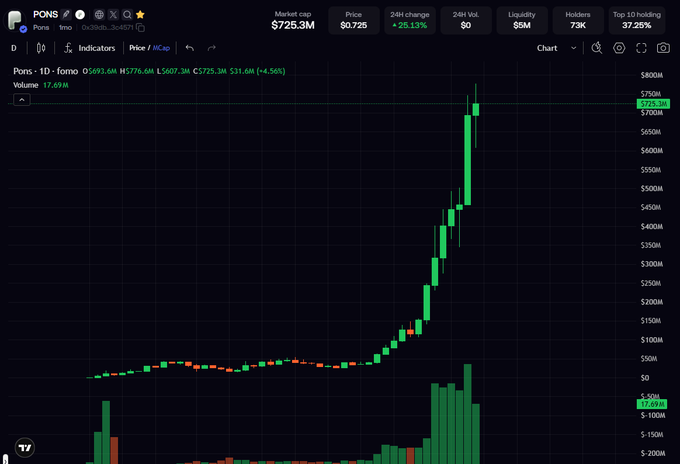Click the tallest green volume bar

click(468, 414)
